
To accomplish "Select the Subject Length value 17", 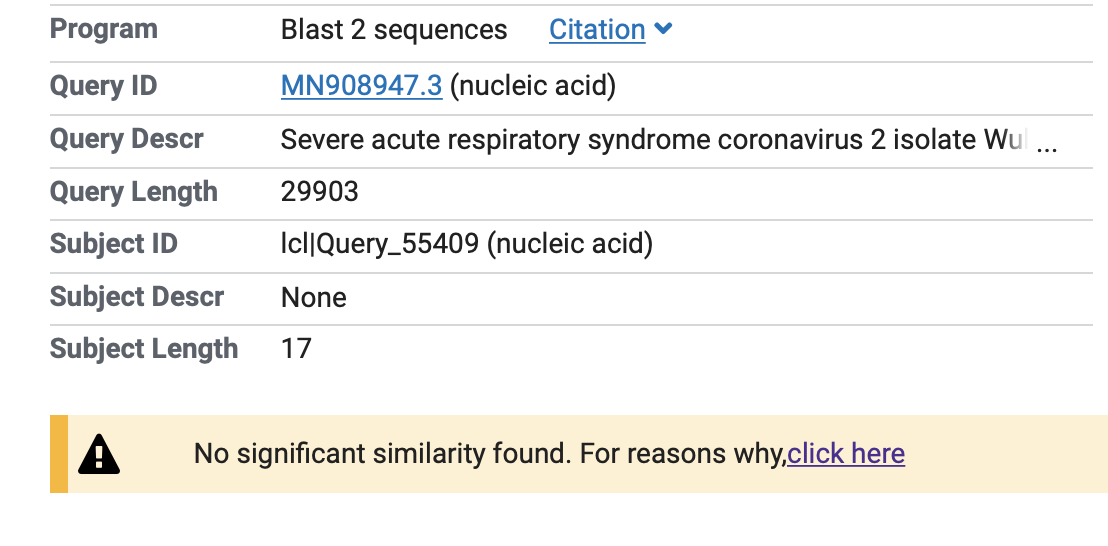I will (296, 349).
